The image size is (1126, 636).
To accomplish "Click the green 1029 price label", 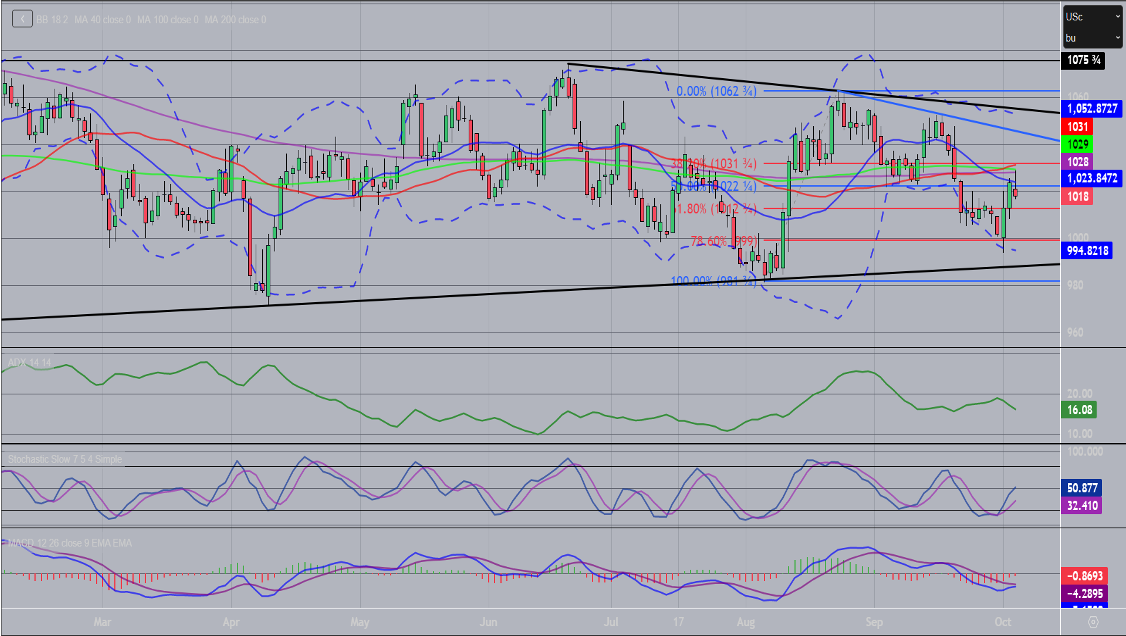I will [x=1077, y=145].
